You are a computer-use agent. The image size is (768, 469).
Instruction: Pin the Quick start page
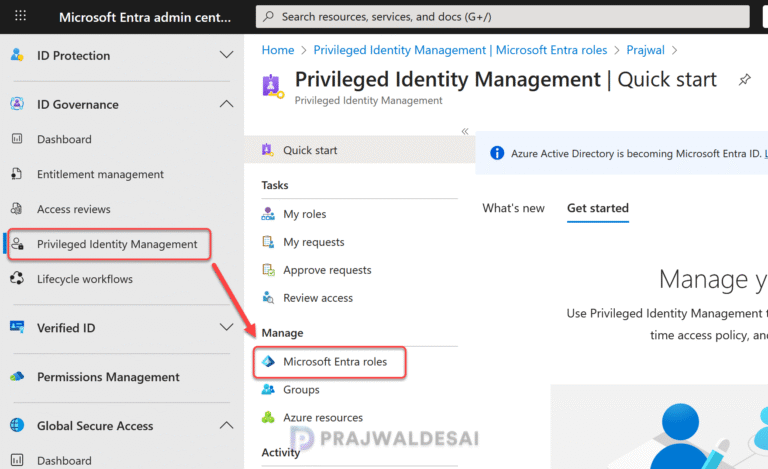744,79
